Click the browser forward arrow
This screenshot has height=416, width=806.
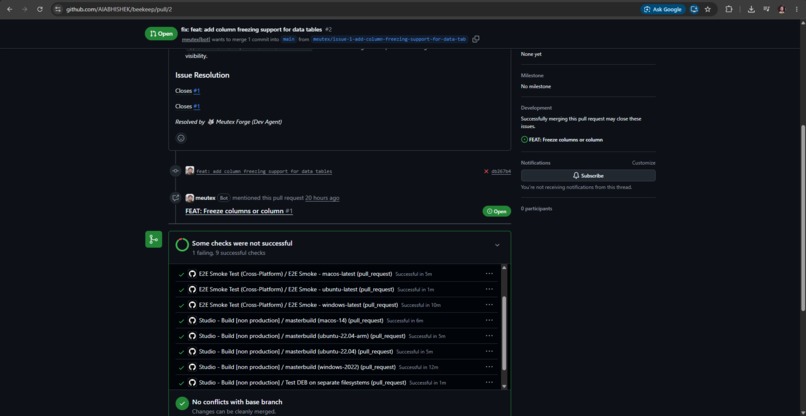pos(24,9)
